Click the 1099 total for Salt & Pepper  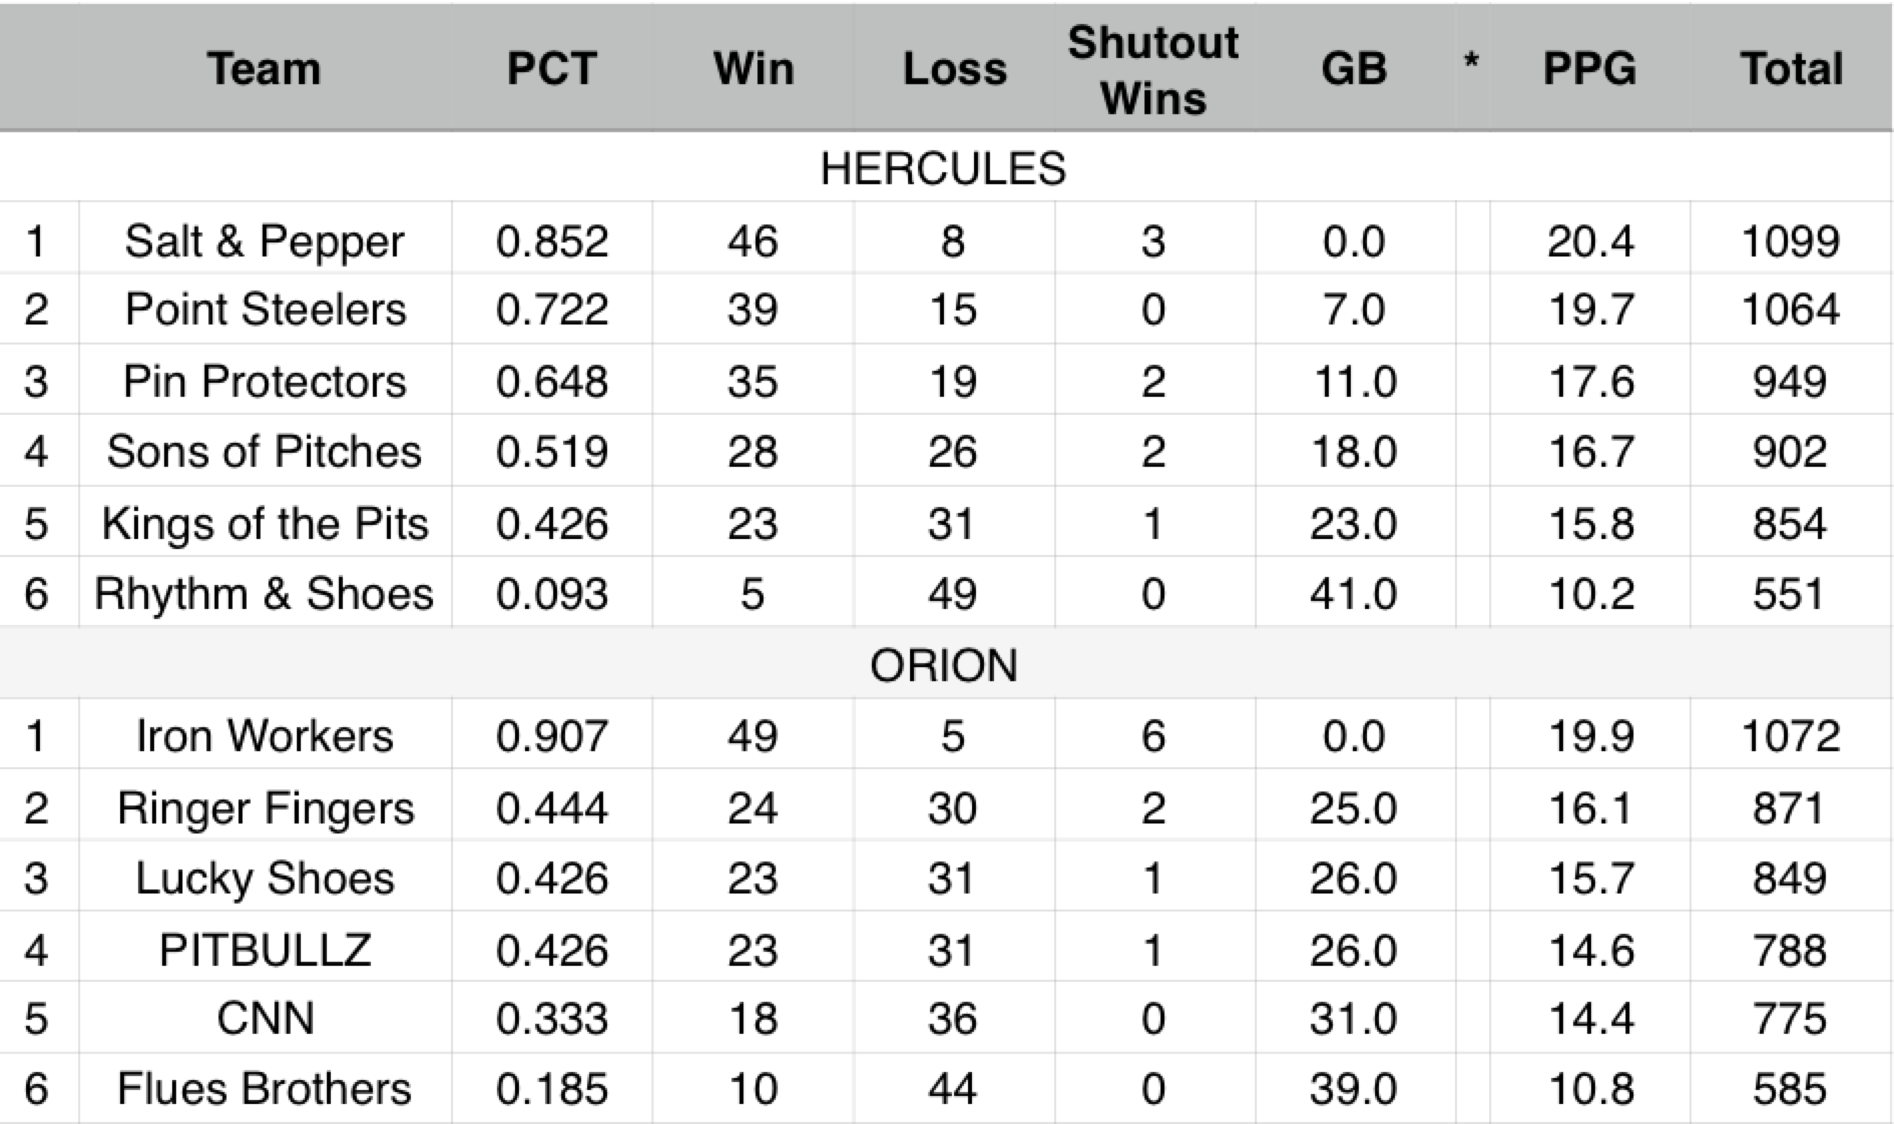click(x=1790, y=241)
